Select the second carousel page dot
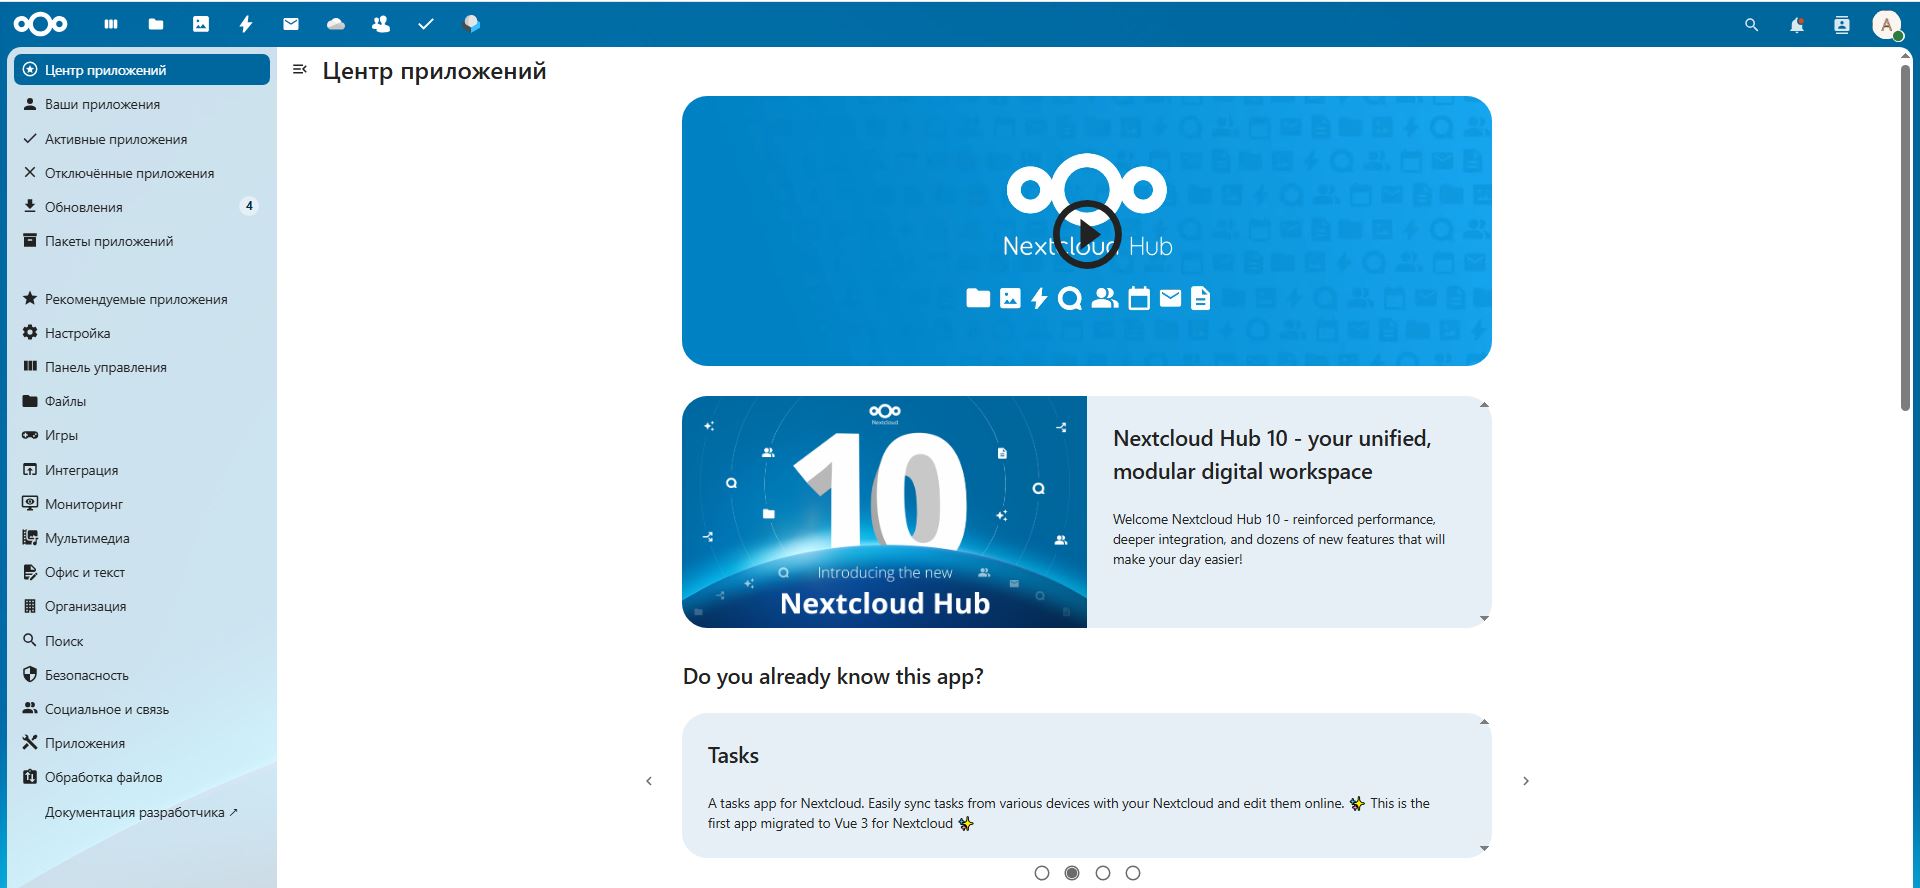 [1072, 873]
